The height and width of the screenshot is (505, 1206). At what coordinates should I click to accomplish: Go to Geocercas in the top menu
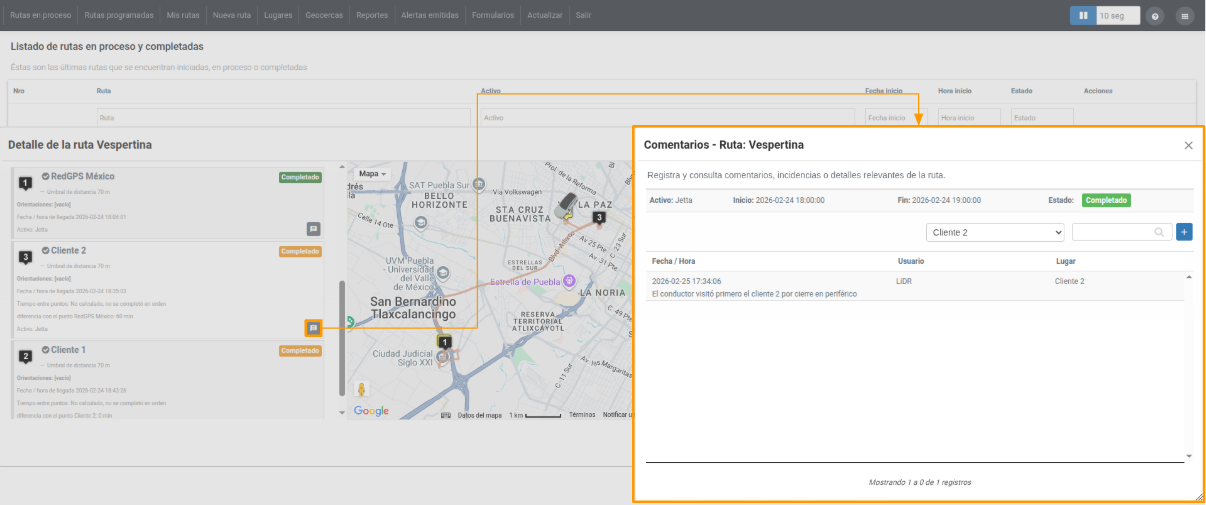tap(324, 16)
